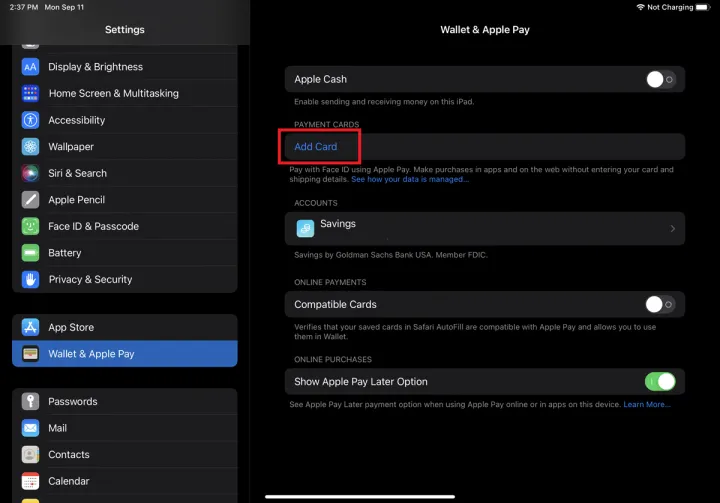This screenshot has width=720, height=503.
Task: Tap the Accessibility icon in sidebar
Action: [30, 120]
